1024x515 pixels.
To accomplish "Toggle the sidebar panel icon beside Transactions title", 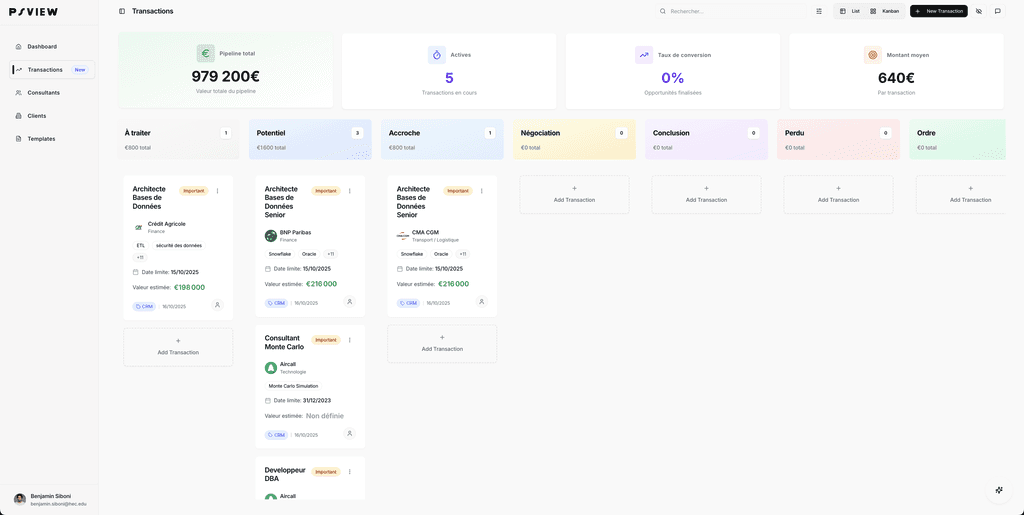I will (x=121, y=11).
